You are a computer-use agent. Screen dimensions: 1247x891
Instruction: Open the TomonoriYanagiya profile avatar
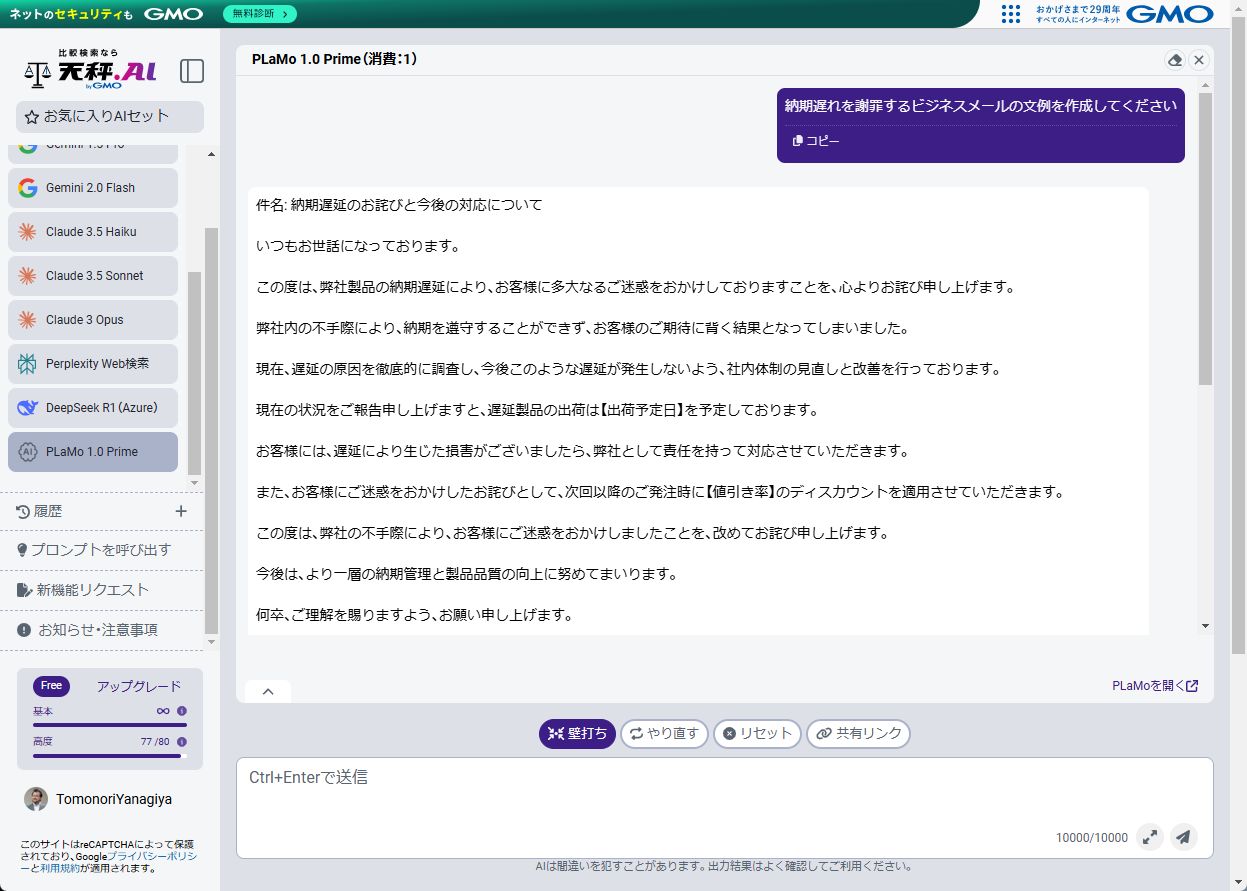point(37,799)
